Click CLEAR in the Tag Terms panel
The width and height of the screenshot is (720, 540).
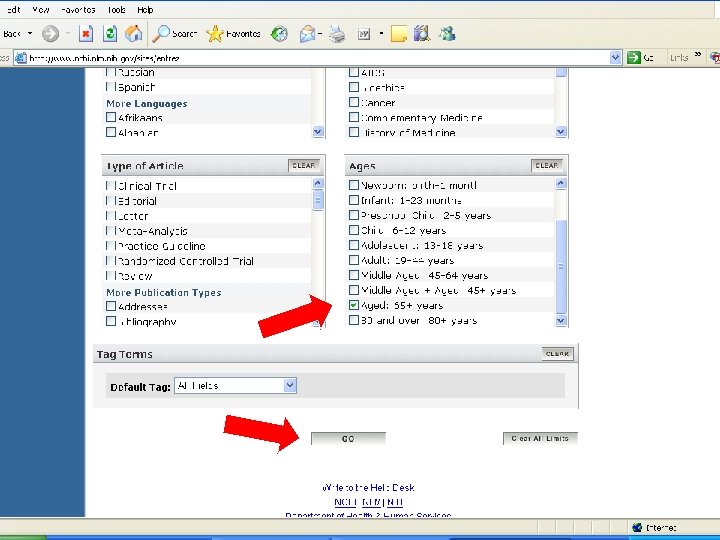(x=557, y=354)
